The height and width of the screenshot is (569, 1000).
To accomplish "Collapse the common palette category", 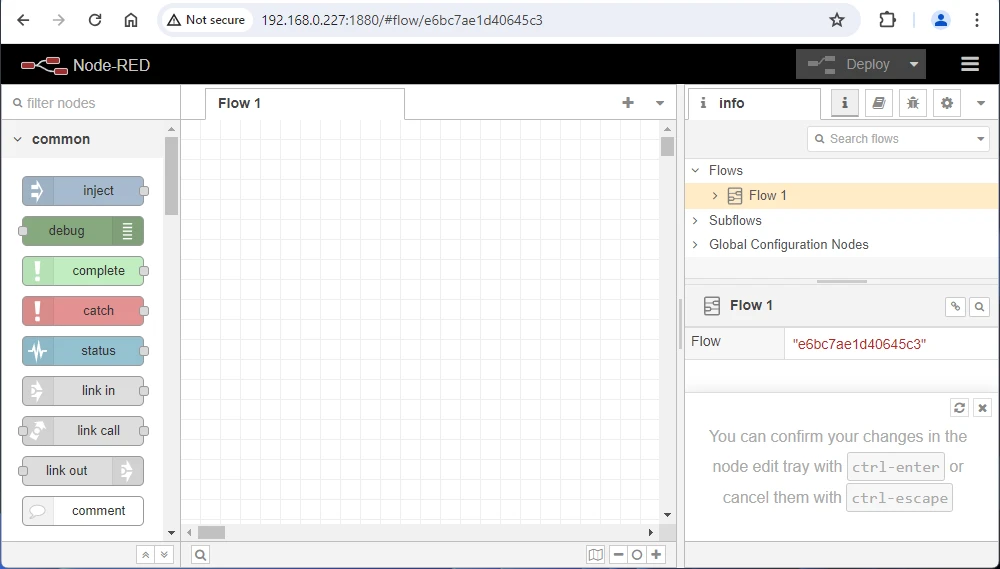I will point(17,139).
